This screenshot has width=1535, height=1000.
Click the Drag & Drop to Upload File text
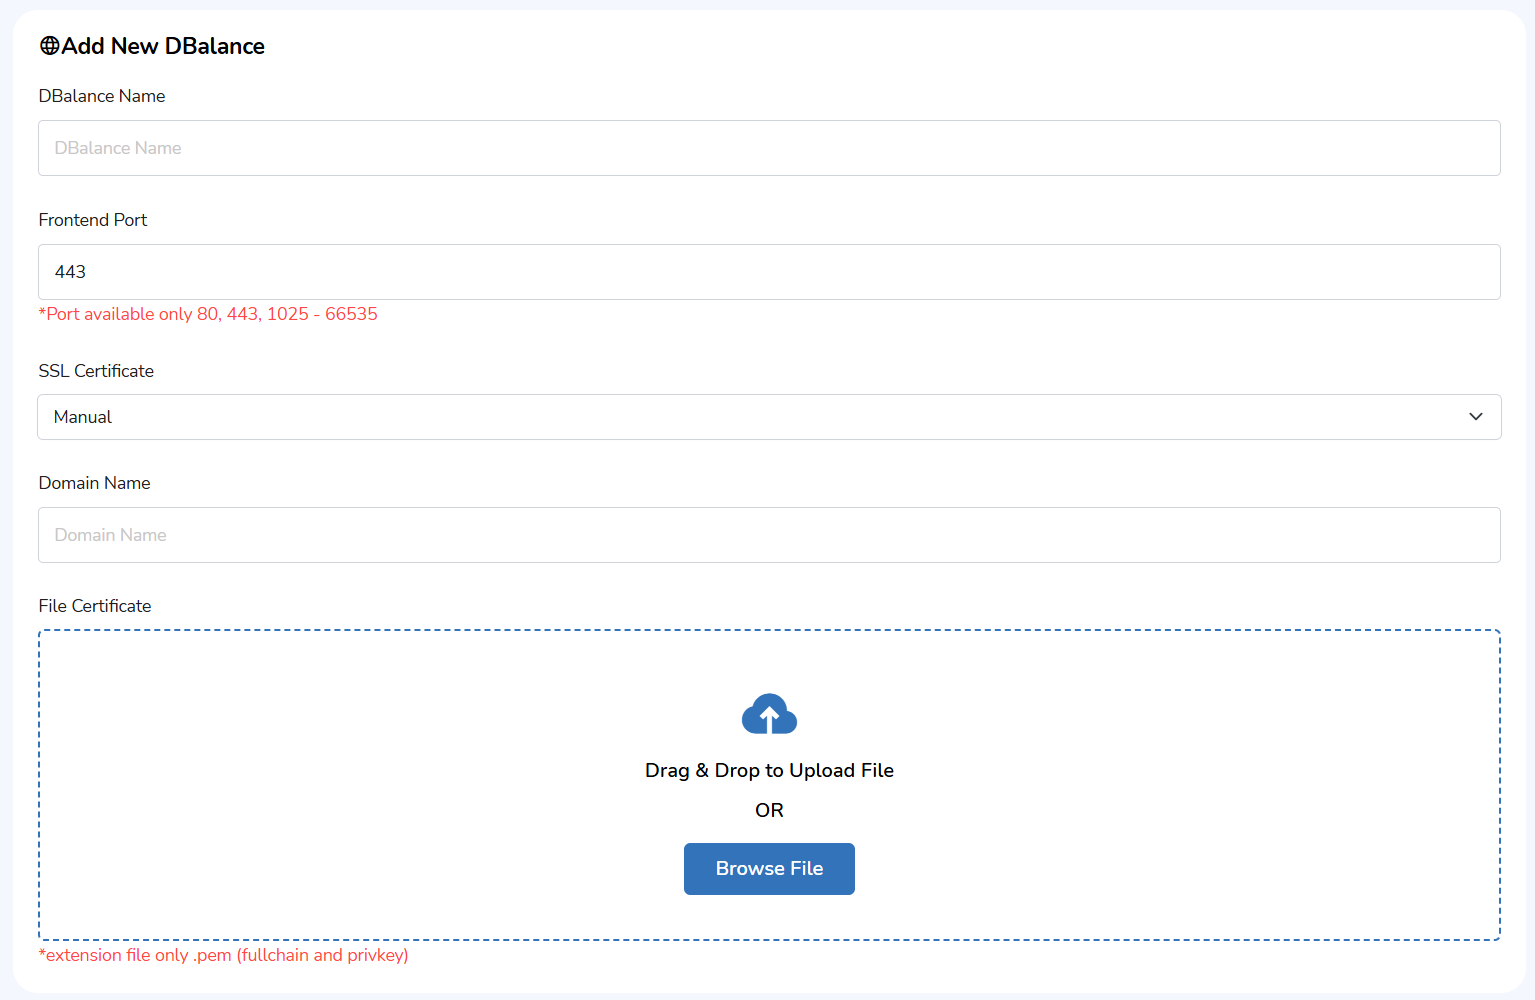769,770
